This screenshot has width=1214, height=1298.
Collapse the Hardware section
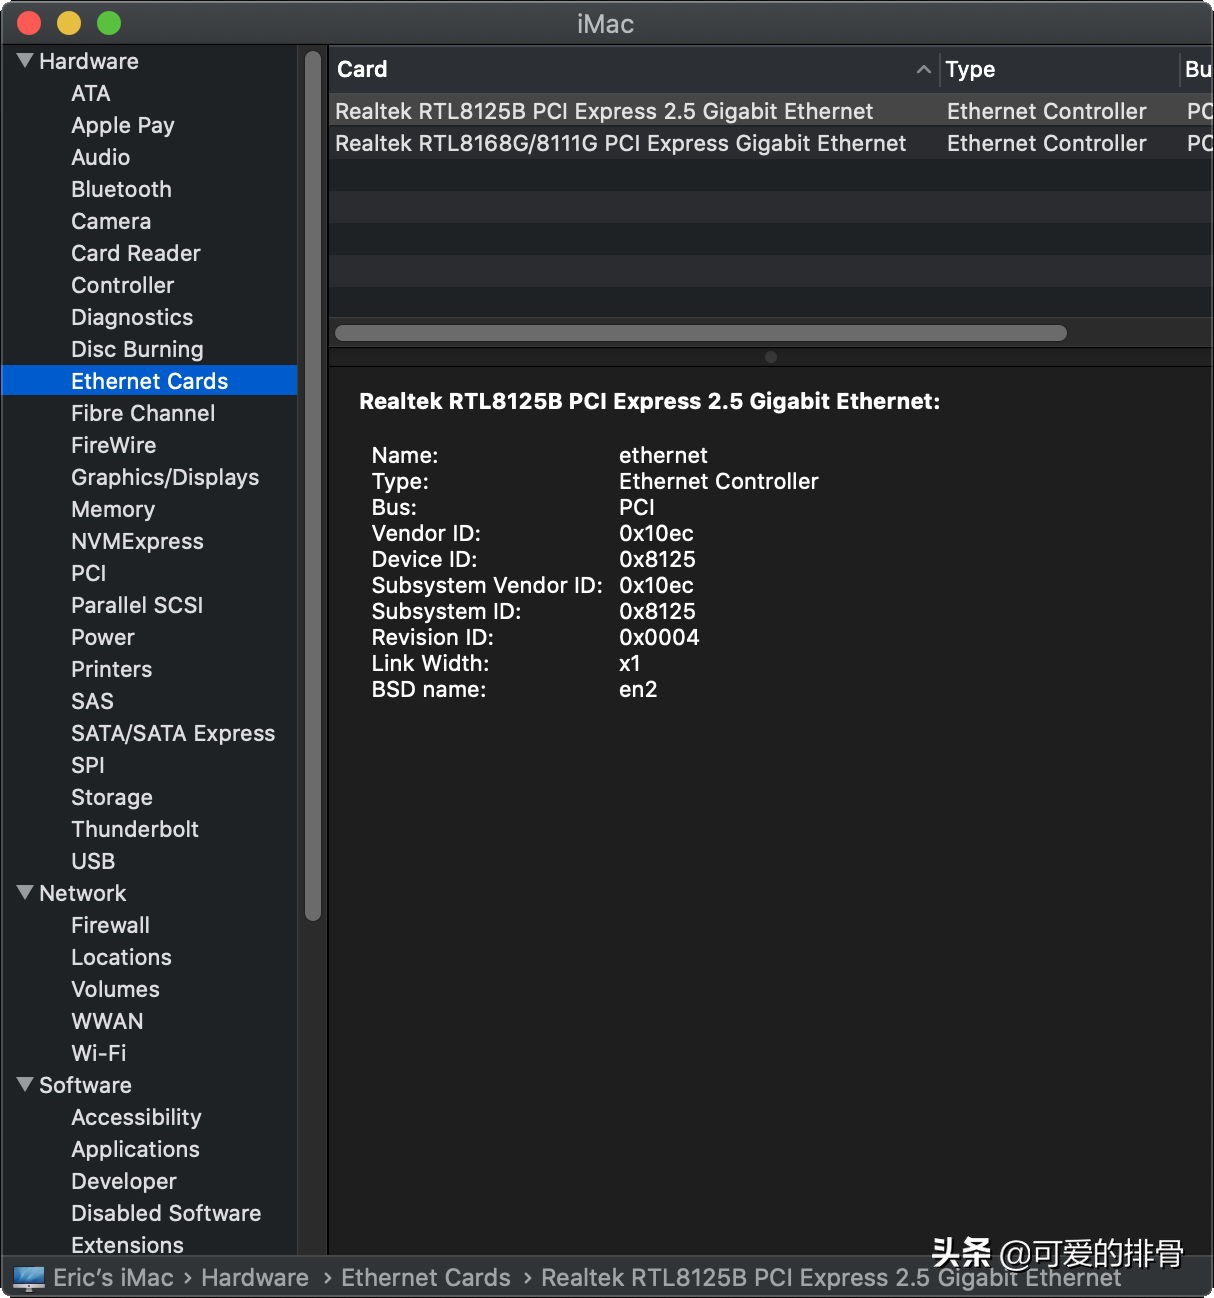pyautogui.click(x=25, y=61)
